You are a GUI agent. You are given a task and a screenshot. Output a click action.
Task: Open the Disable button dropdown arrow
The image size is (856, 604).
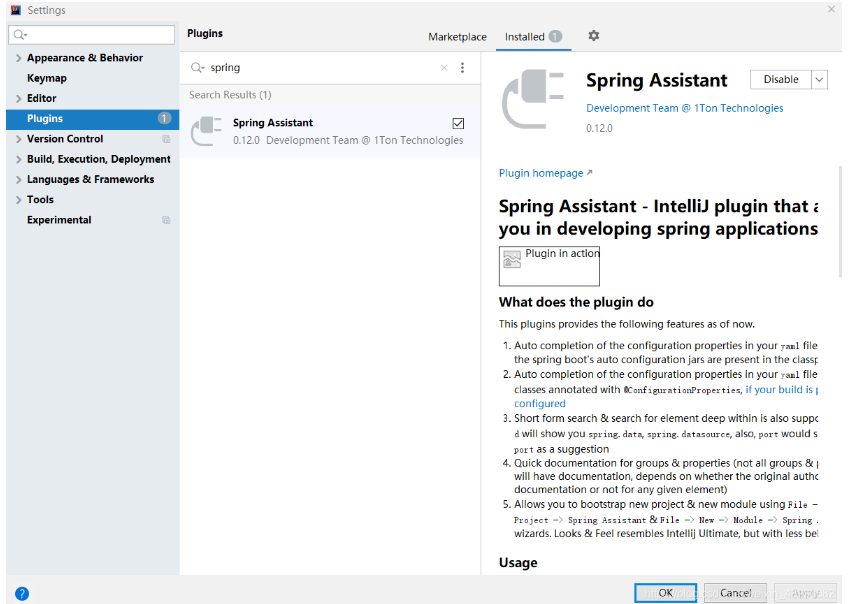click(819, 80)
